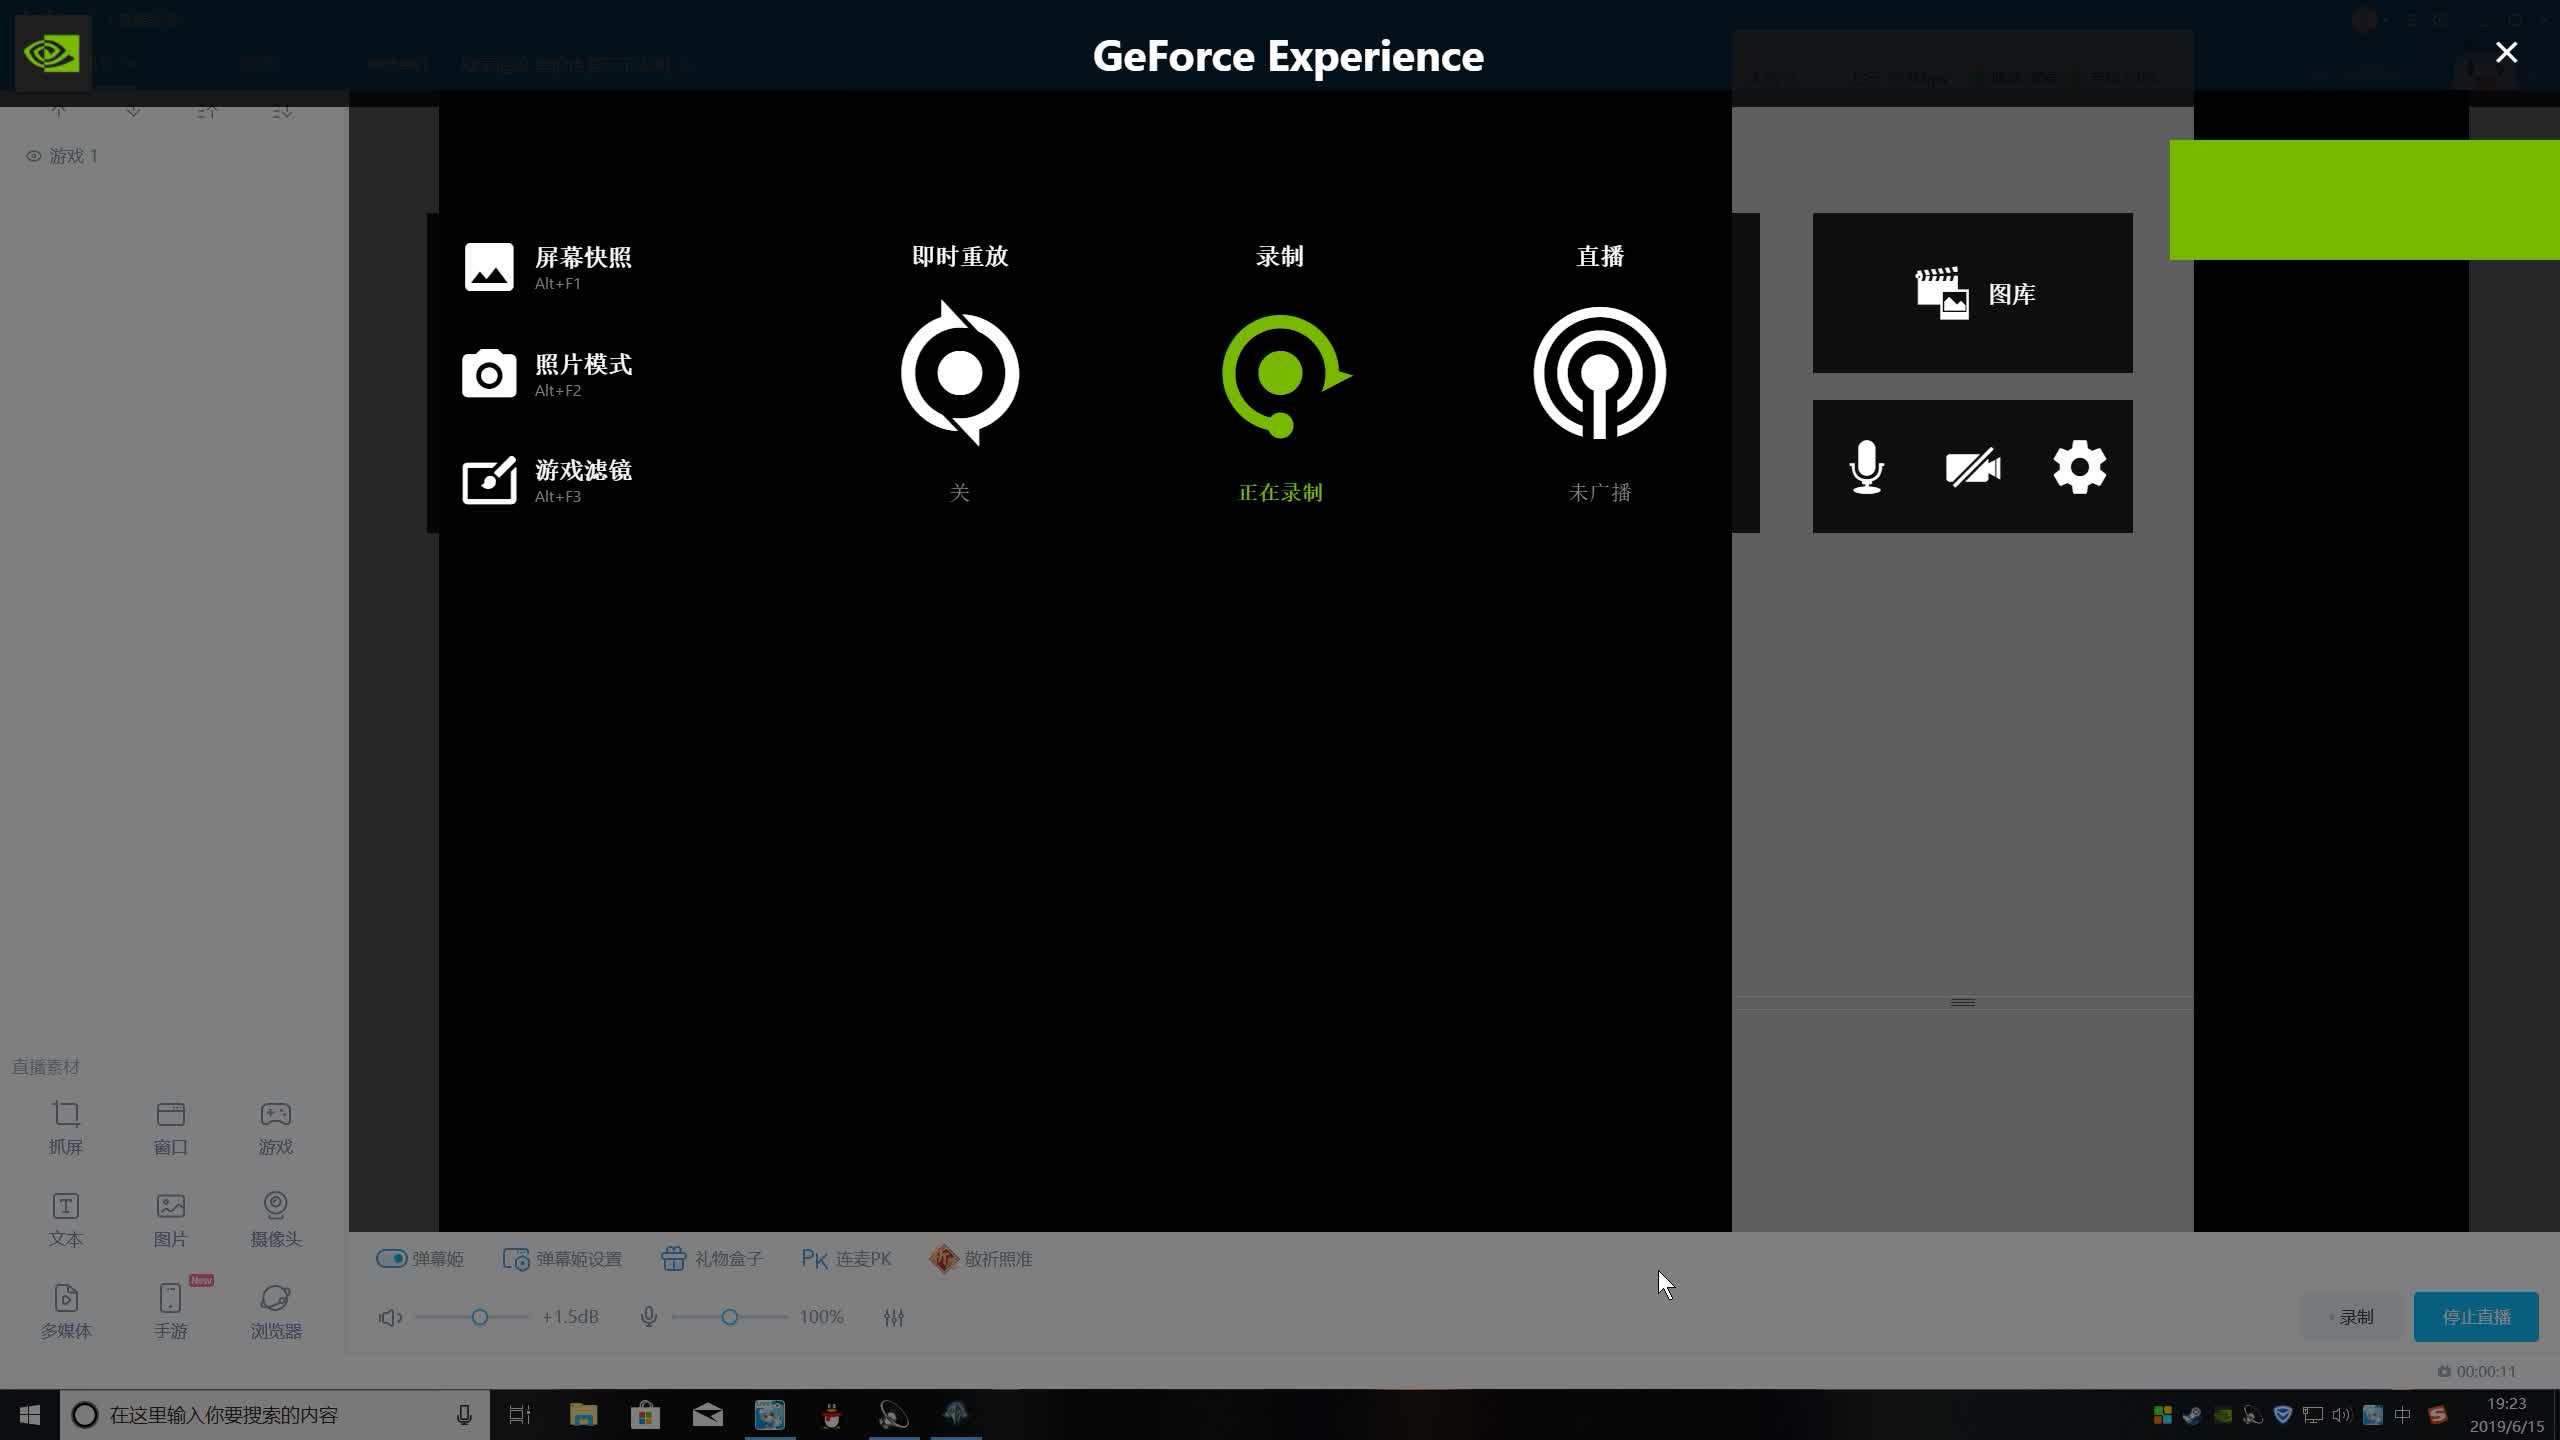Open Game Filter (游戏滤镜) icon
The height and width of the screenshot is (1440, 2560).
click(x=489, y=481)
